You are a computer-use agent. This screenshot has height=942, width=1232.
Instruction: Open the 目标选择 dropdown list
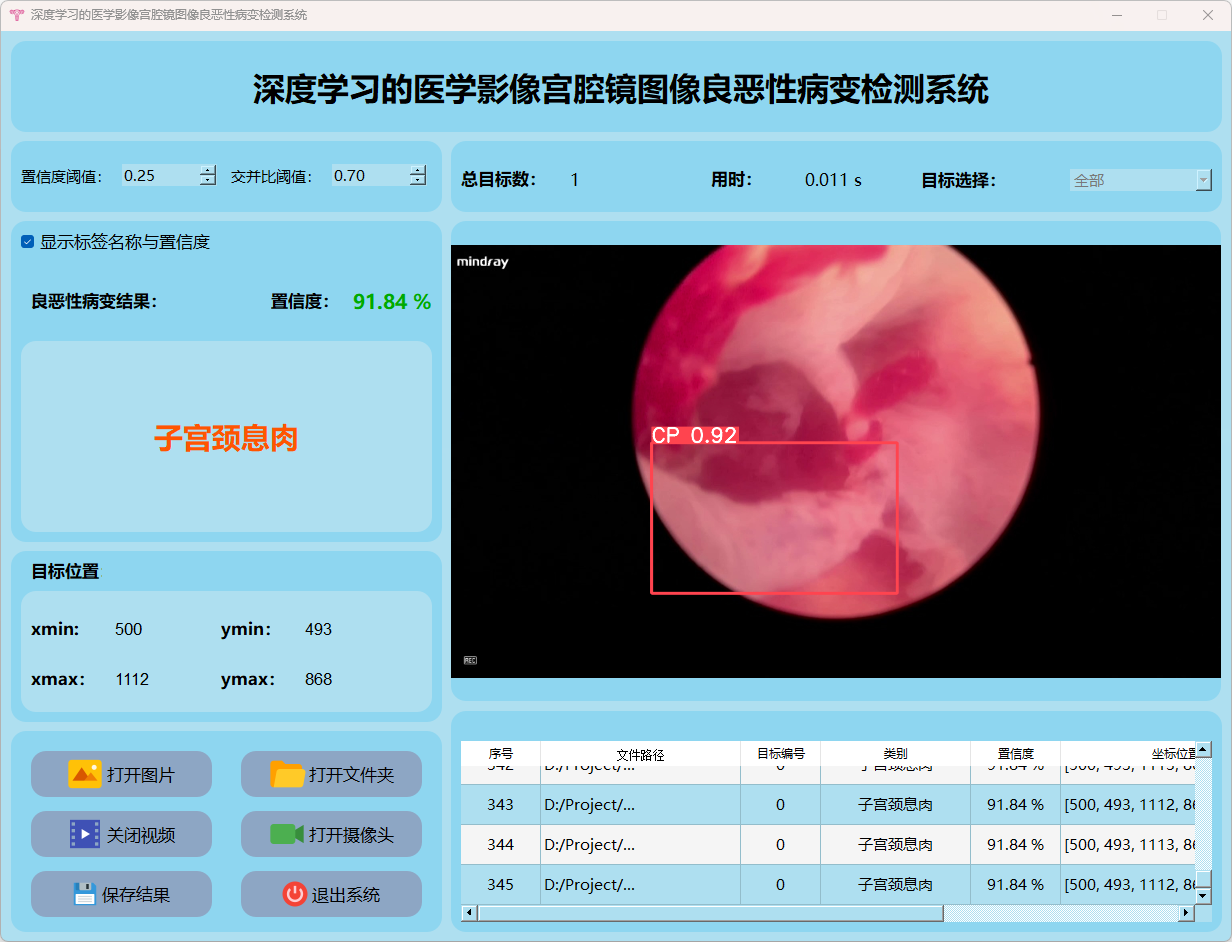coord(1203,180)
